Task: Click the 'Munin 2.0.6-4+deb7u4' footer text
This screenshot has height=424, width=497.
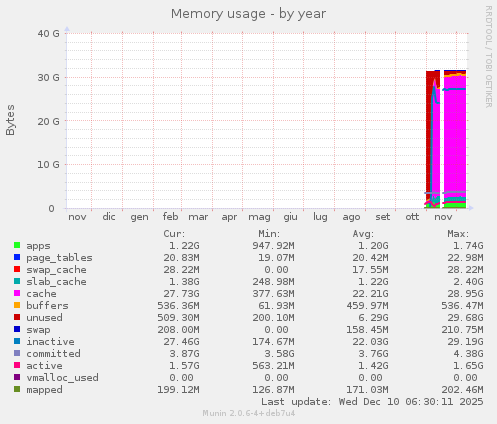Action: (x=249, y=413)
